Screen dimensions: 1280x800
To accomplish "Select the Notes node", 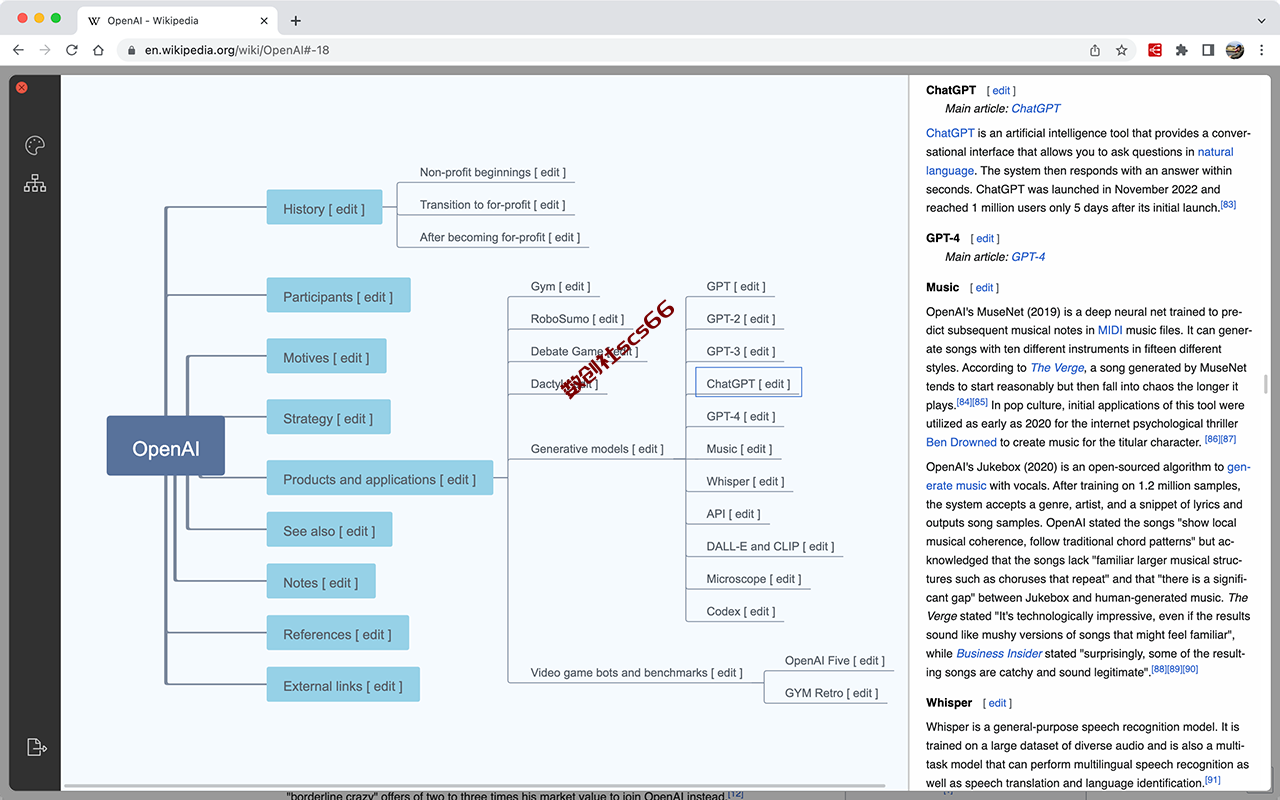I will [x=321, y=583].
